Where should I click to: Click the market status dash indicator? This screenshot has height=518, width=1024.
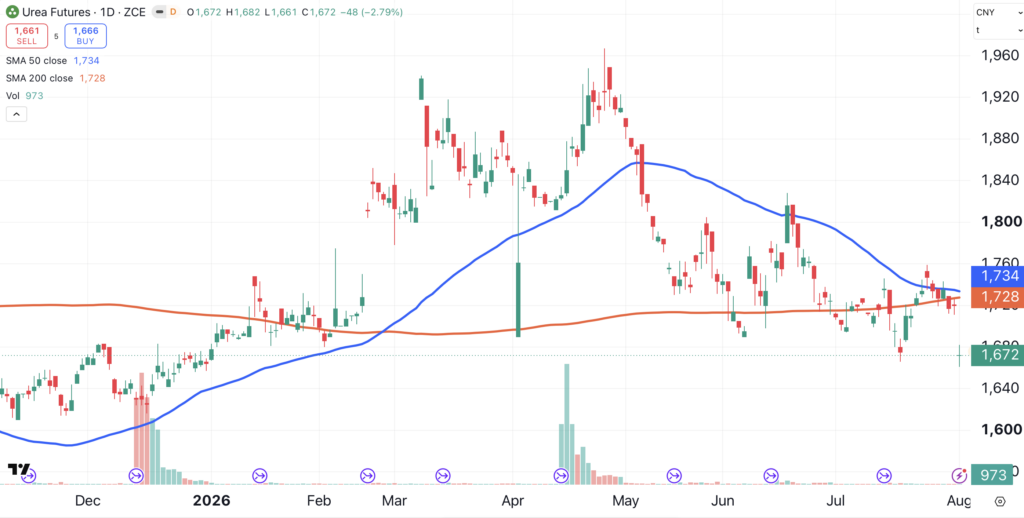(159, 12)
